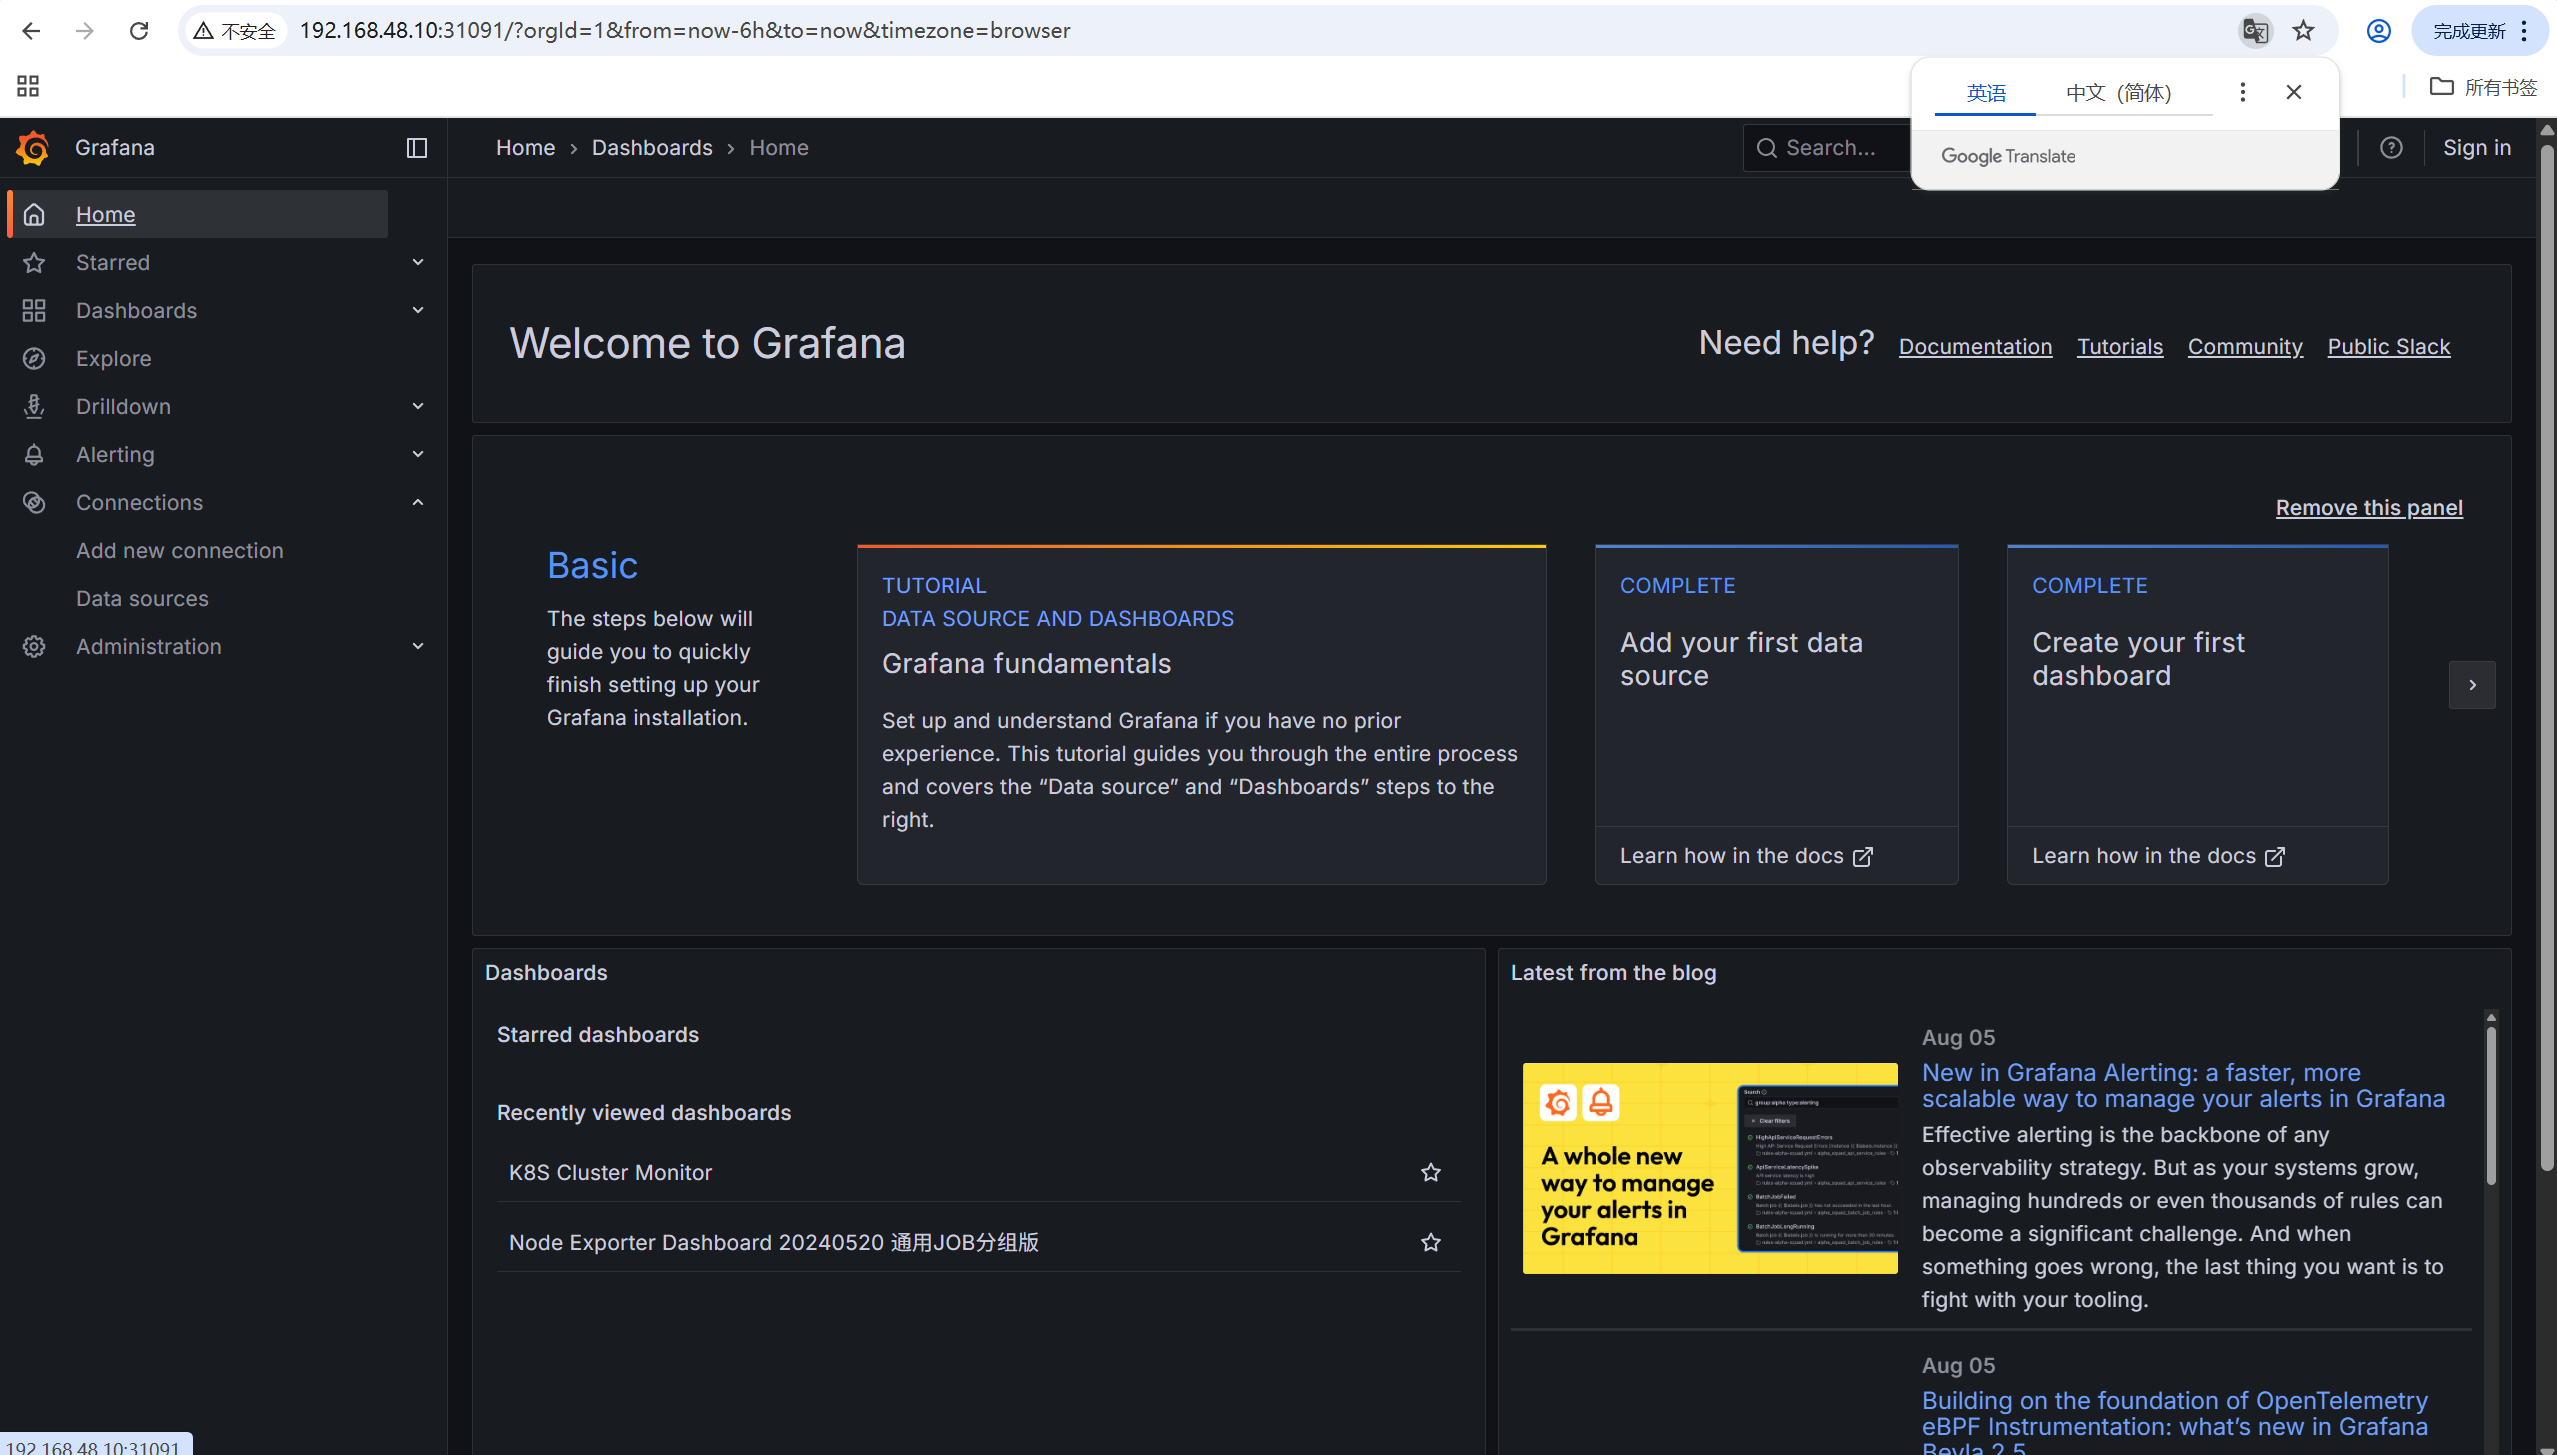This screenshot has width=2557, height=1455.
Task: Click the browser address bar URL
Action: coord(684,31)
